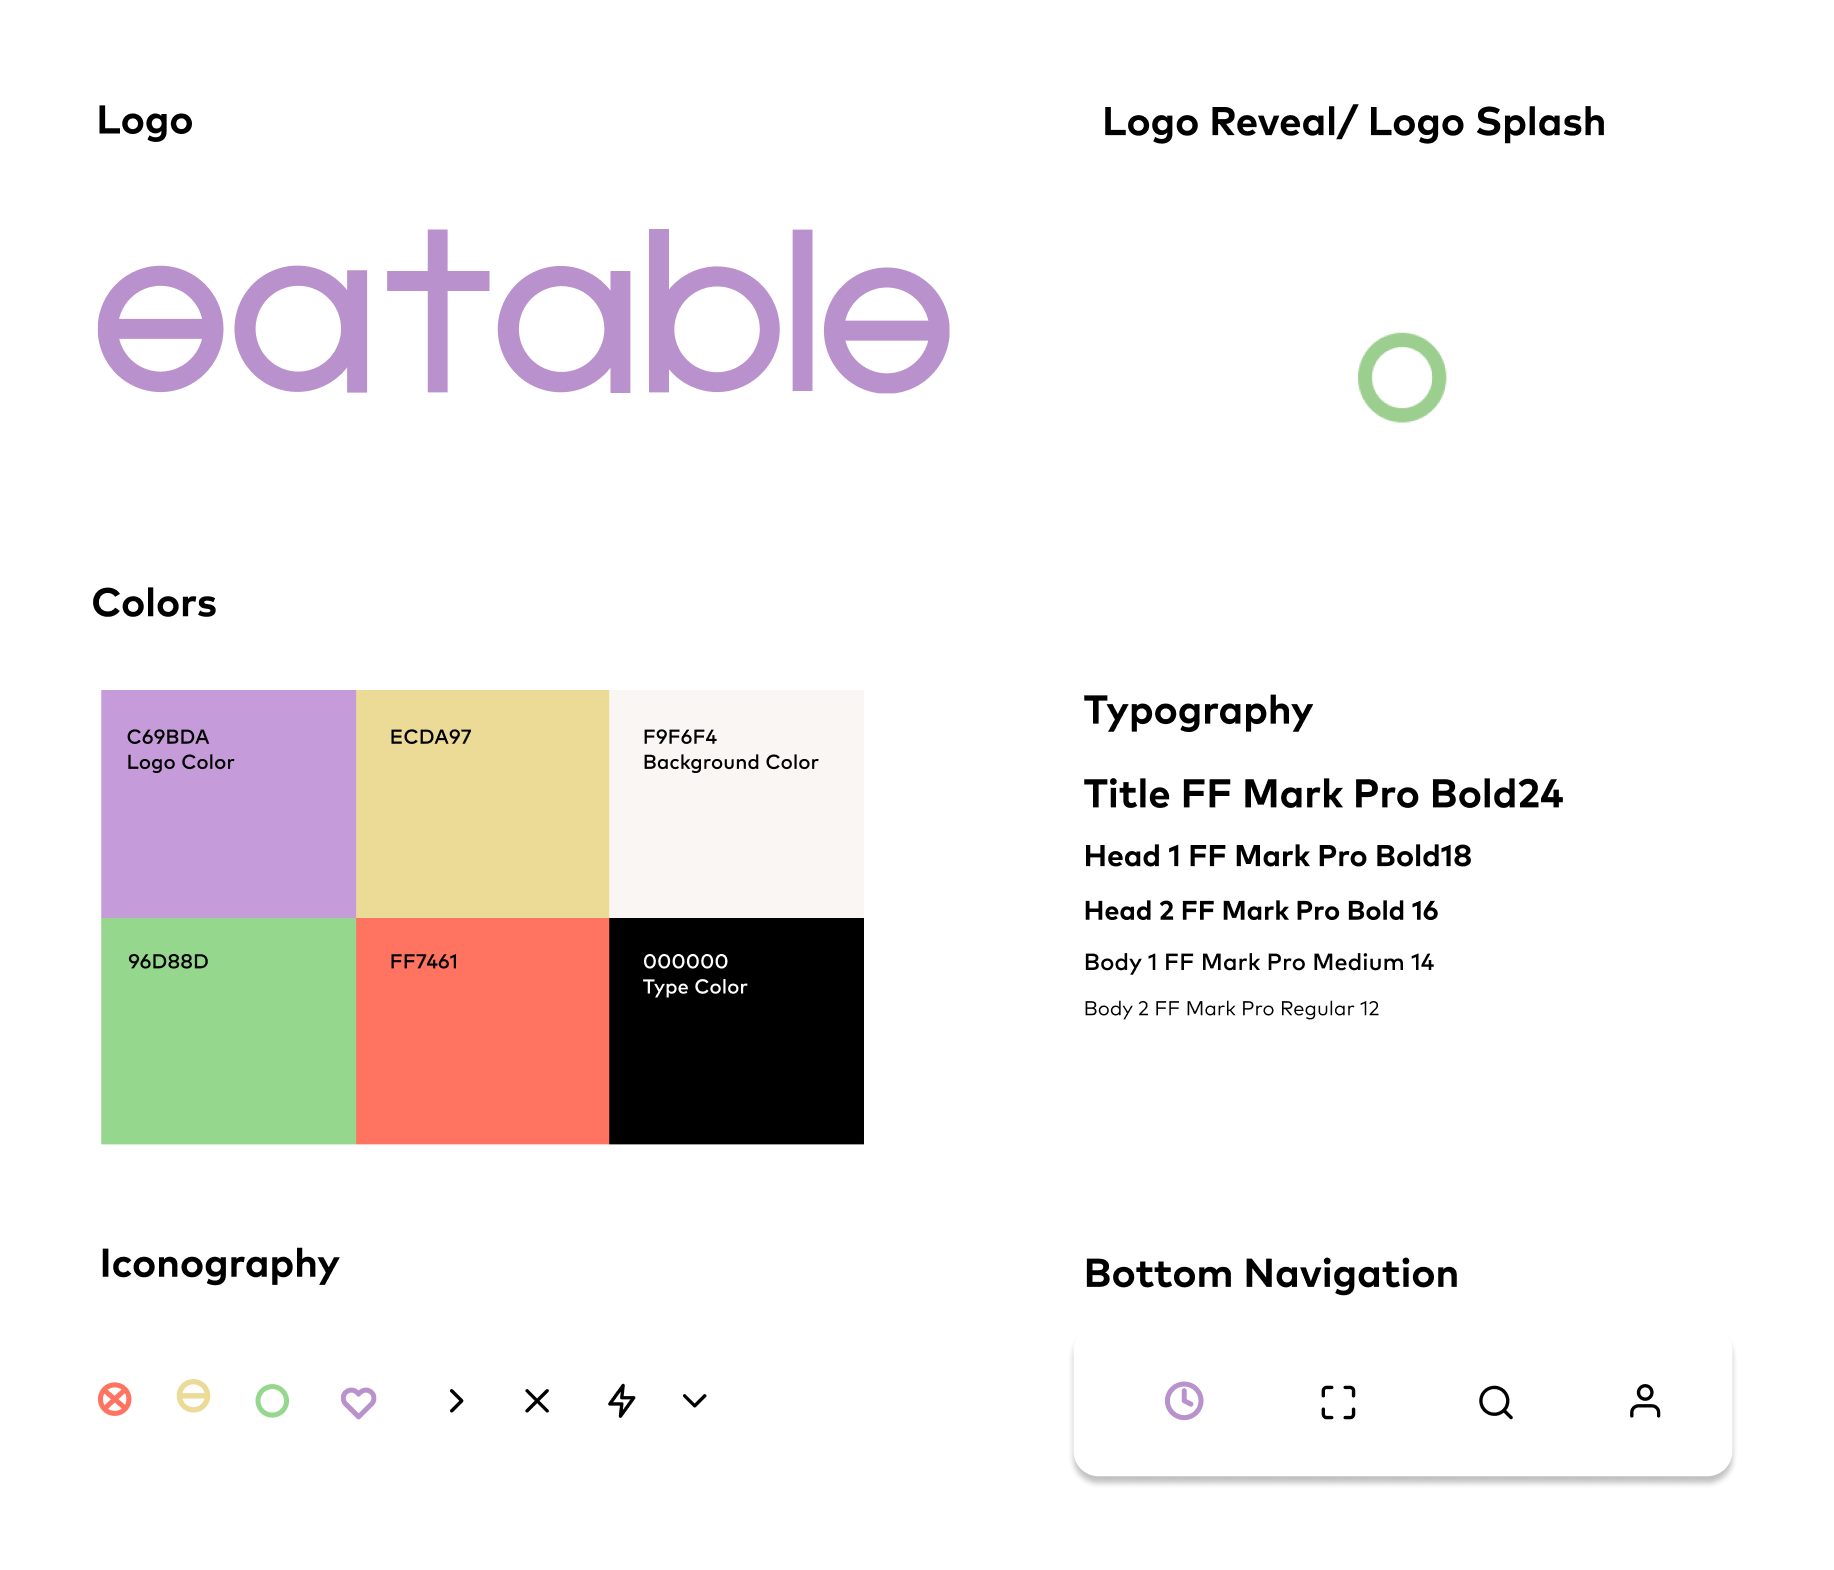The height and width of the screenshot is (1570, 1834).
Task: Choose the green 96D88D color swatch
Action: pyautogui.click(x=228, y=1031)
